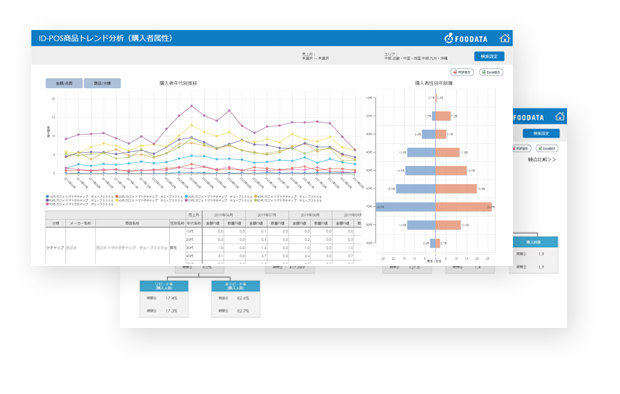The image size is (620, 394).
Task: Open the 競合比較>> link in the back window
Action: click(542, 160)
